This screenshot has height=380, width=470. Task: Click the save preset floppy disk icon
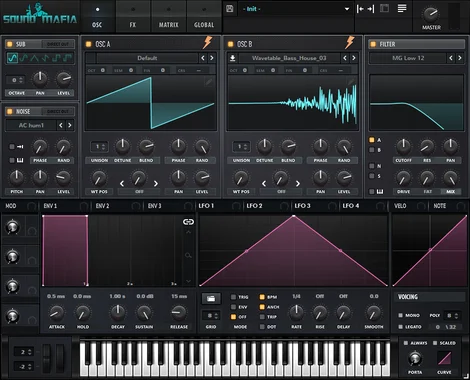(230, 9)
